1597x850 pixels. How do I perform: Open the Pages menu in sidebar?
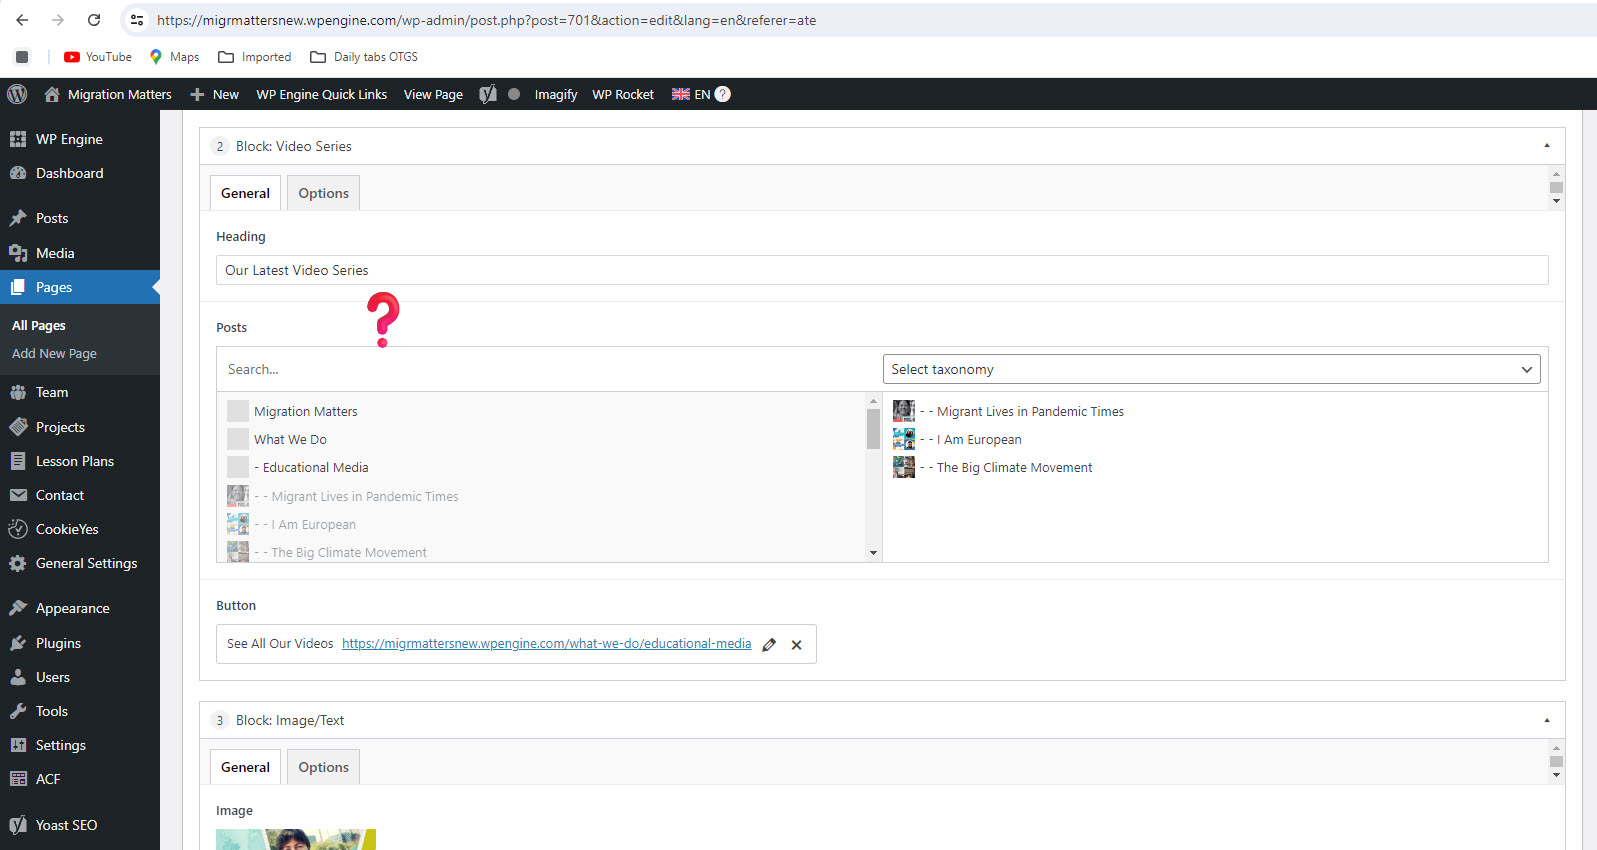click(x=80, y=287)
